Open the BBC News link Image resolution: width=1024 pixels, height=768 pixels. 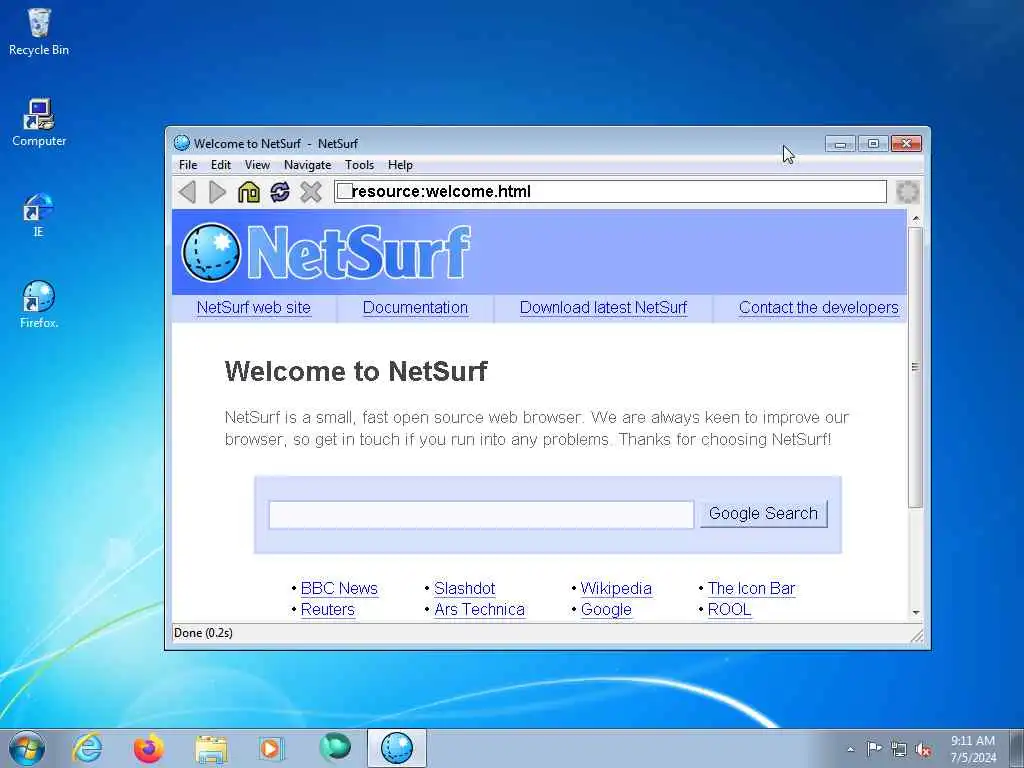(339, 588)
